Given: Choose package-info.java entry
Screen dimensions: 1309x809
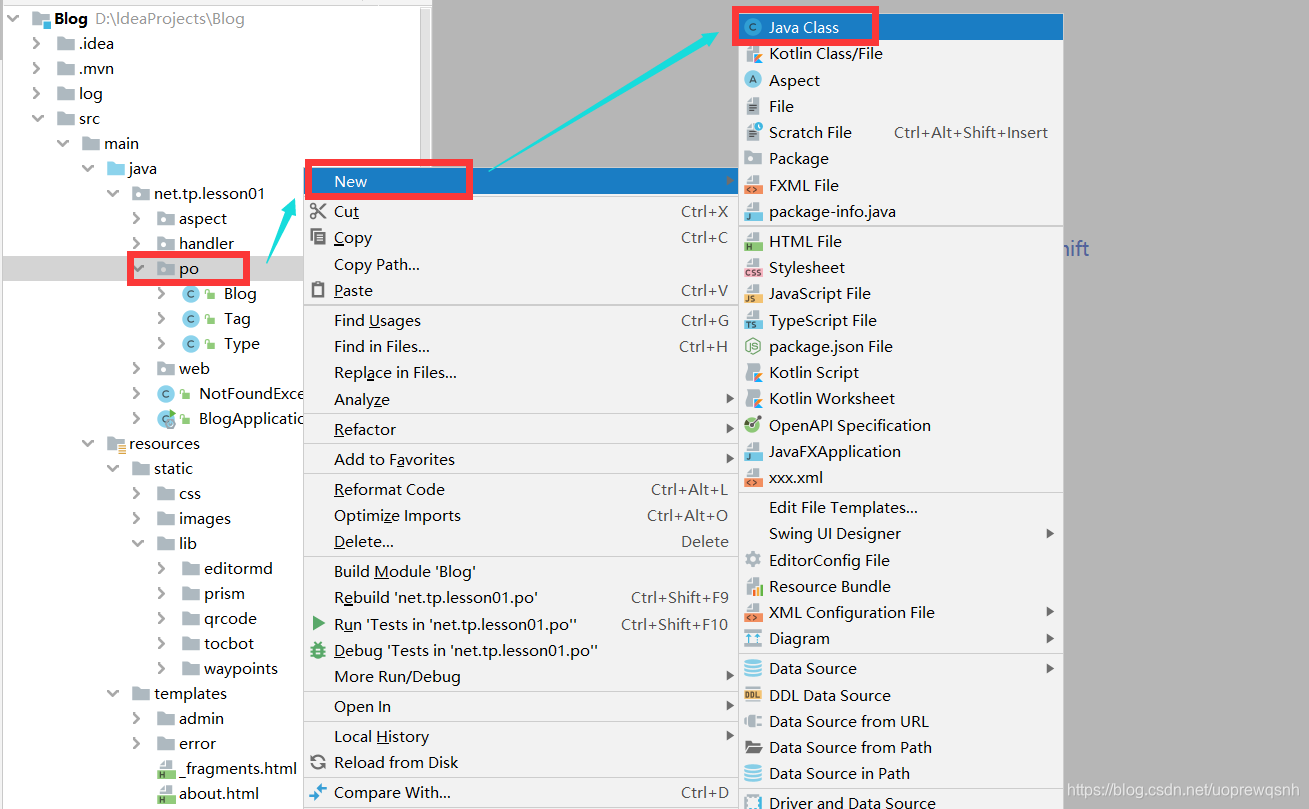Looking at the screenshot, I should click(x=901, y=211).
